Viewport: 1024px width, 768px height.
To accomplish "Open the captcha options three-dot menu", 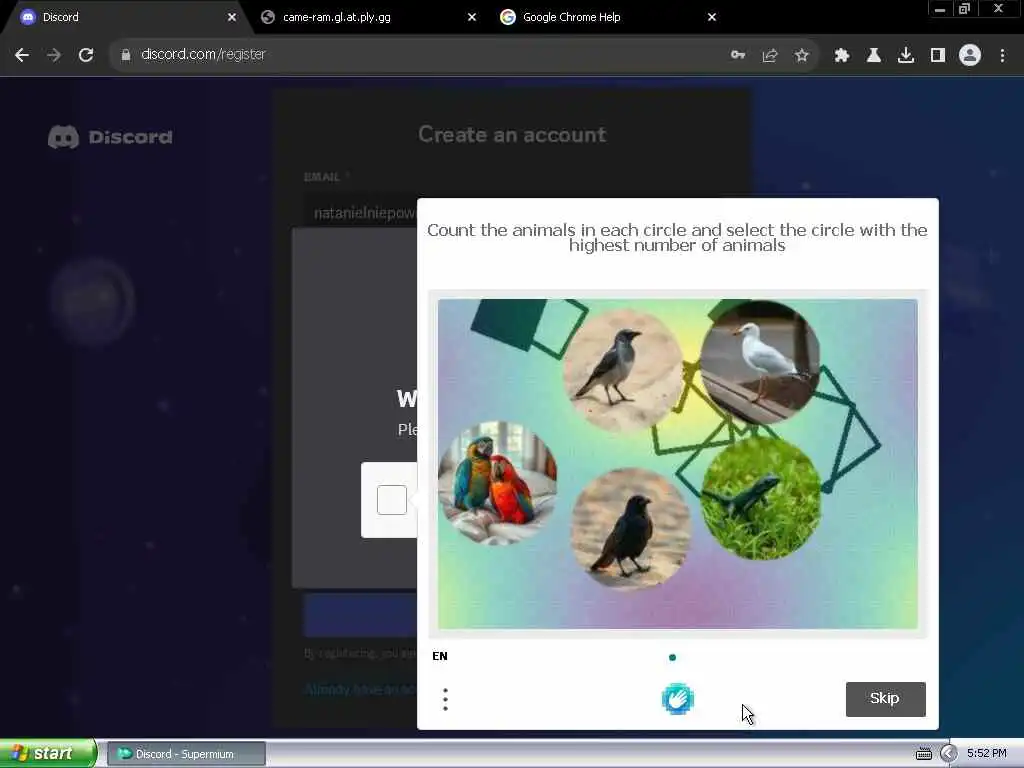I will point(445,699).
